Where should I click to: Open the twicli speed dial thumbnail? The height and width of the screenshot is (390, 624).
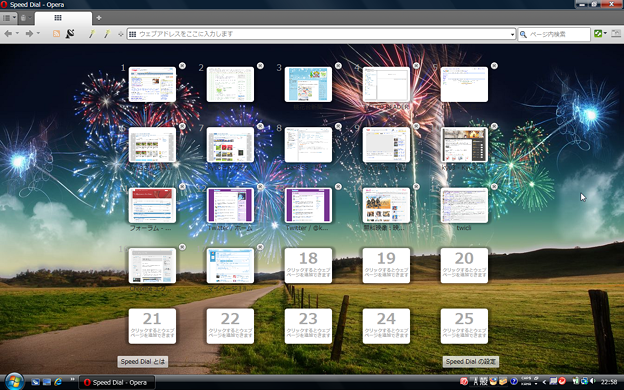(x=464, y=205)
